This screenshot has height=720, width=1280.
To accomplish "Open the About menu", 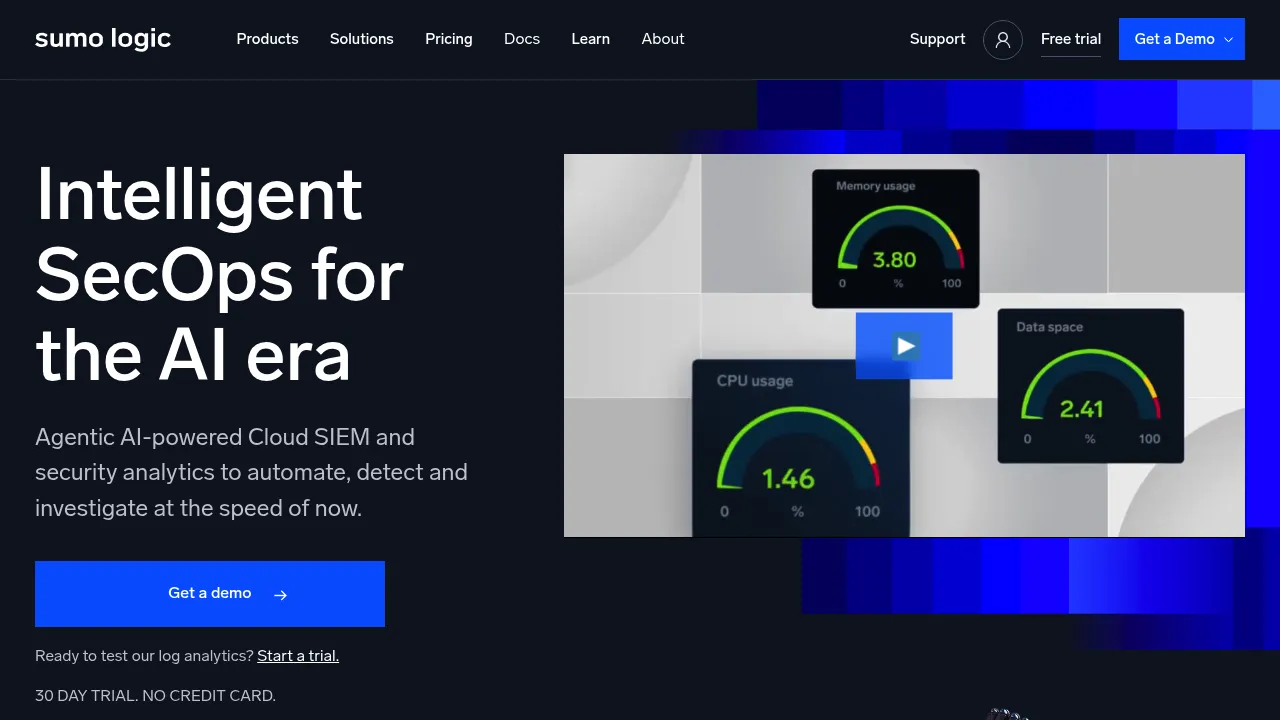I will pos(663,39).
